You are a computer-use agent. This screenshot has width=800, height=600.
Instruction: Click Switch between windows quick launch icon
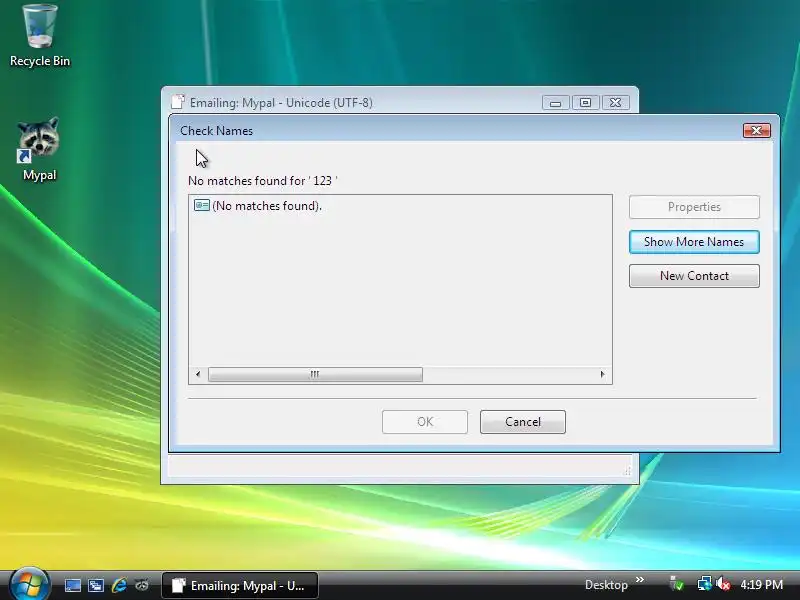pyautogui.click(x=96, y=585)
